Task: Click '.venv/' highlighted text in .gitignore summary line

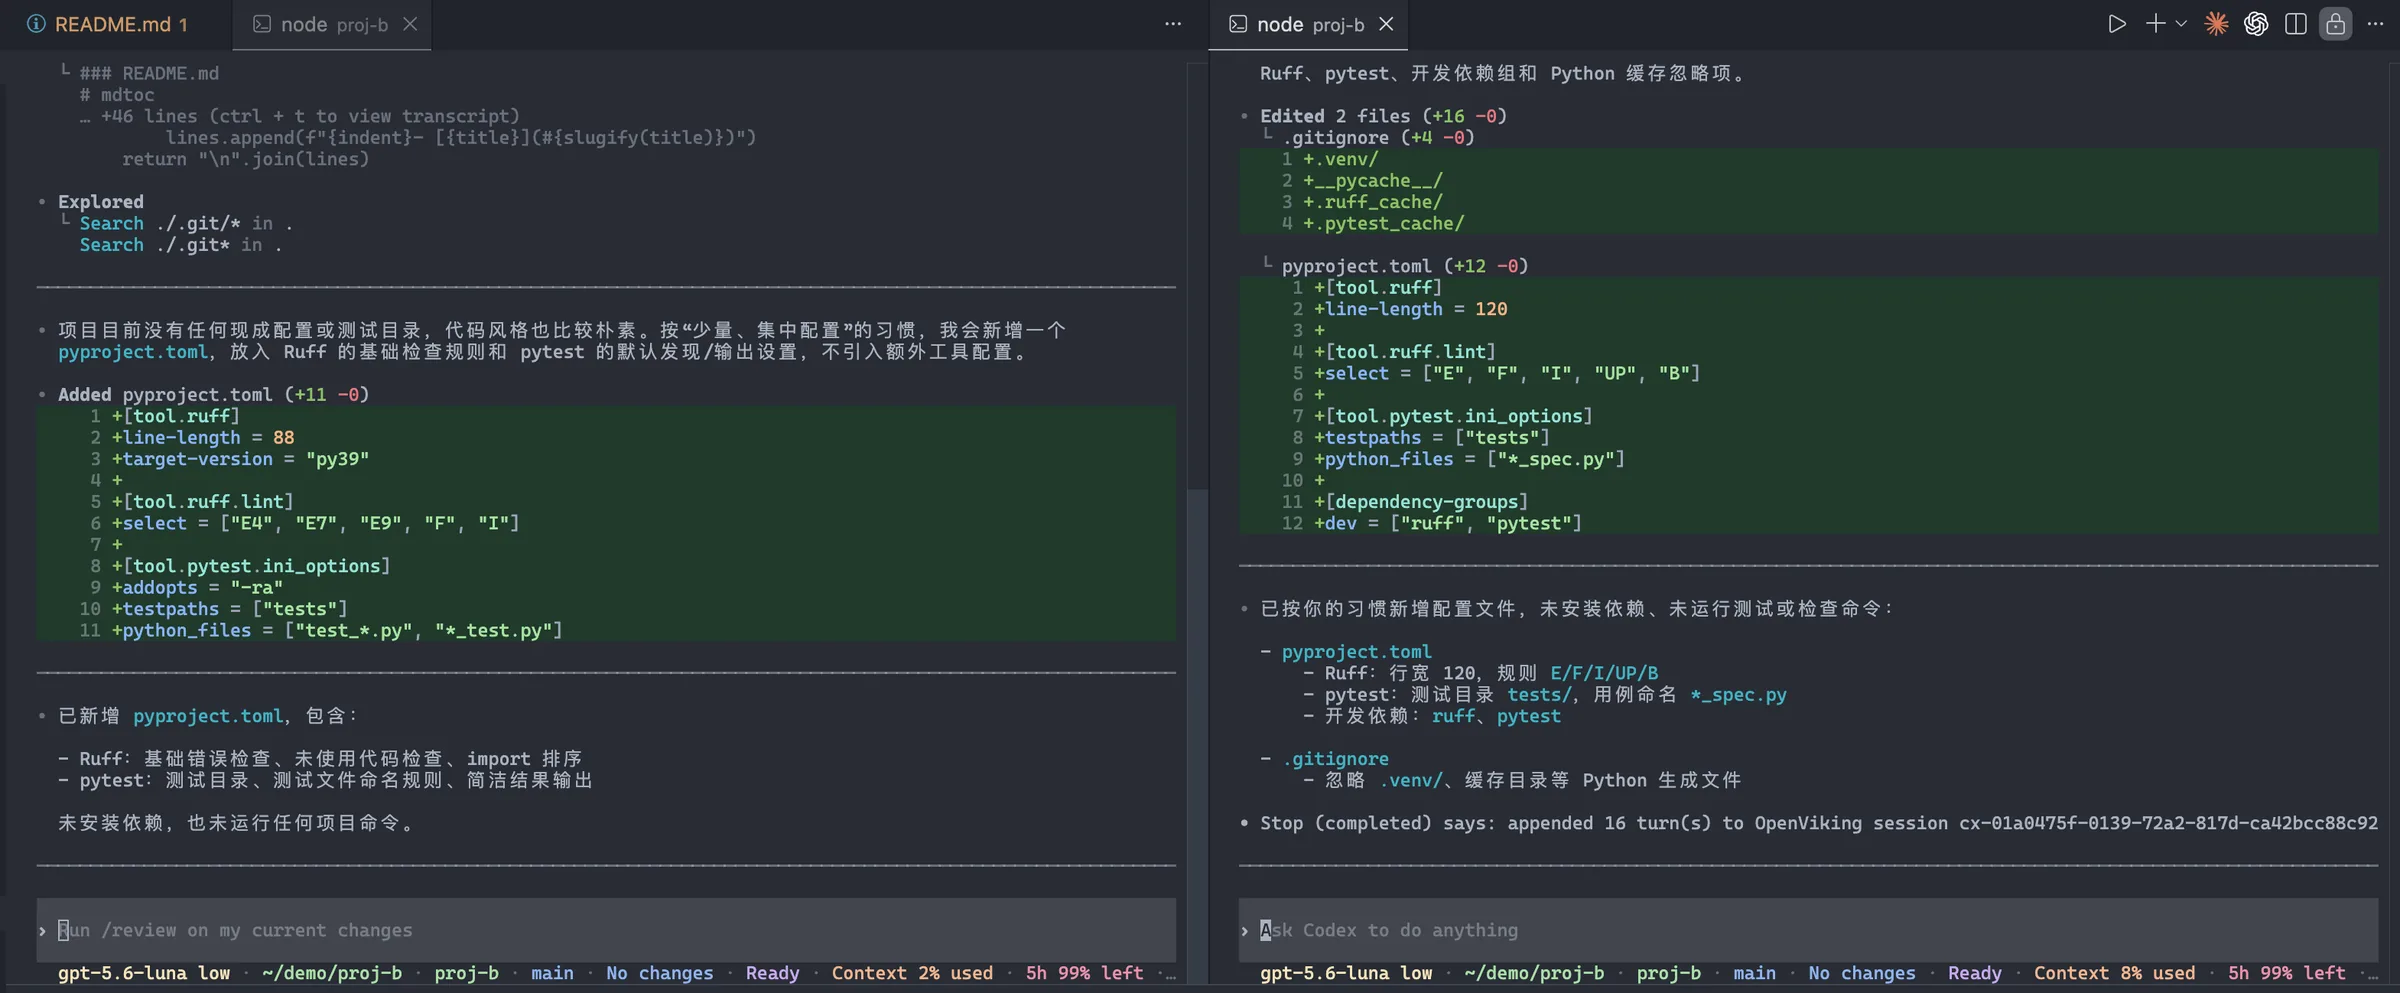Action: pyautogui.click(x=1412, y=780)
